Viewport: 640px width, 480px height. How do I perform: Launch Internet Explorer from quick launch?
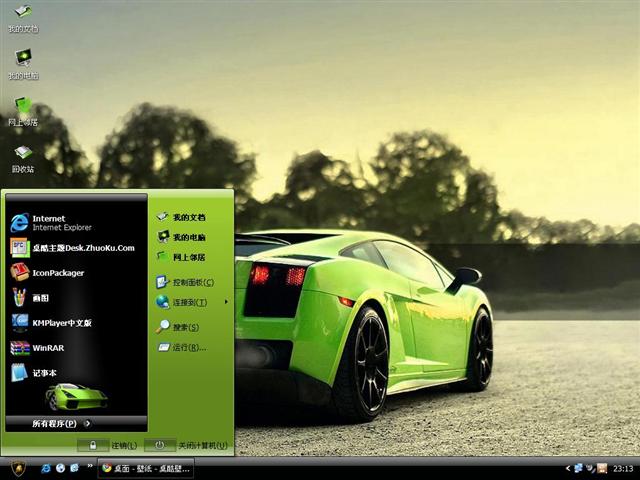(46, 468)
